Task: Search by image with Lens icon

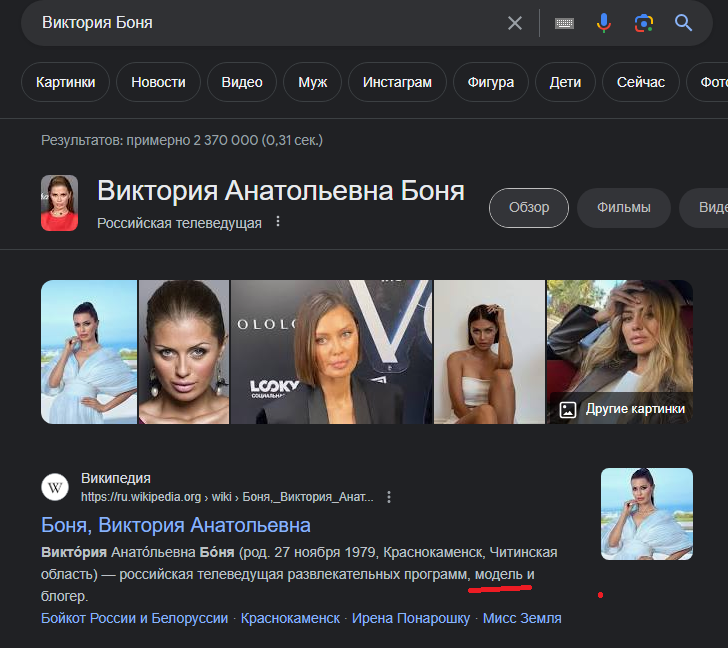Action: [643, 23]
